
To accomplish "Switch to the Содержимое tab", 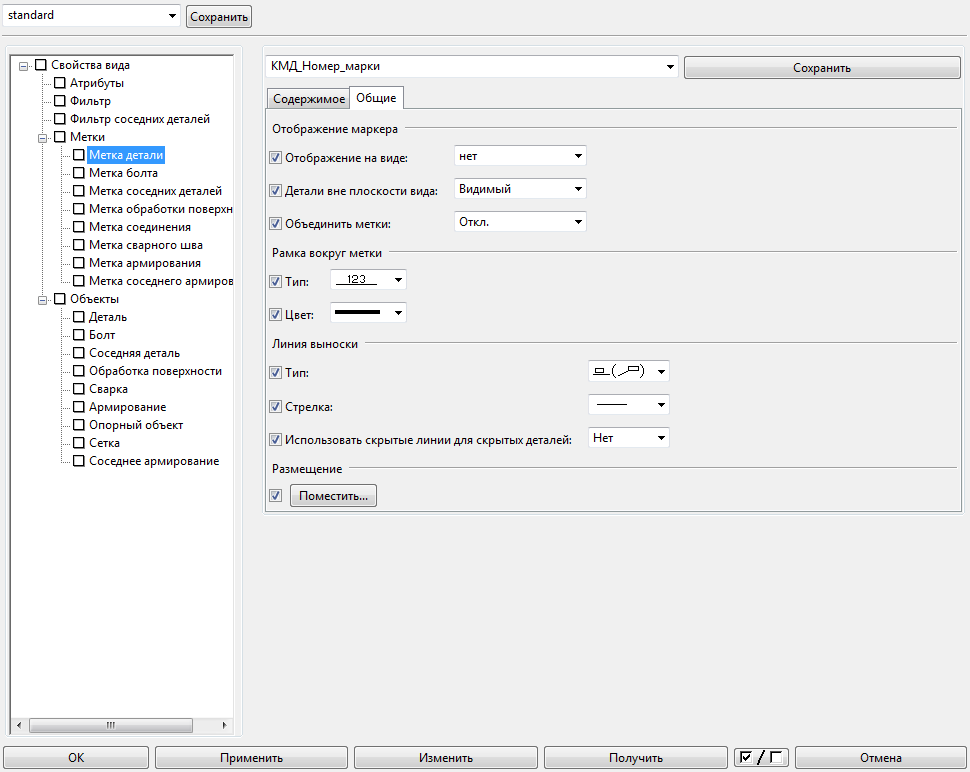I will [x=308, y=98].
